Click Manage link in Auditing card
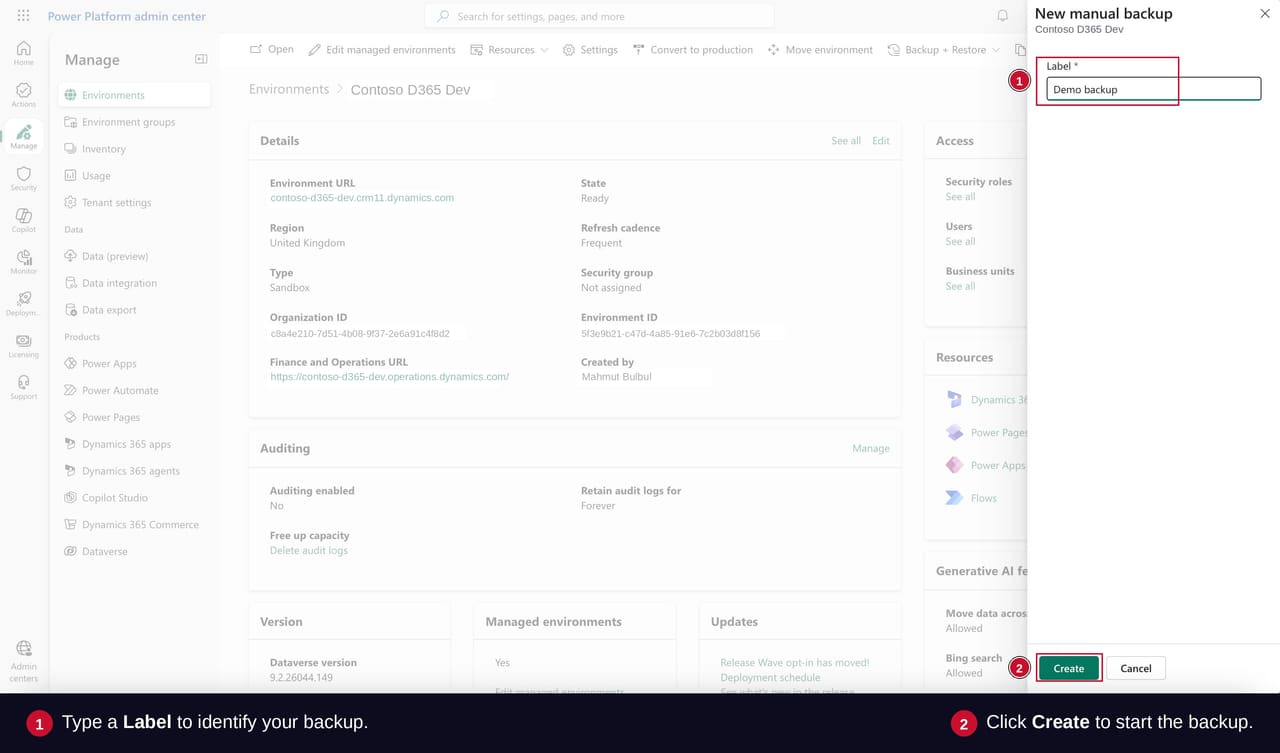1280x753 pixels. click(x=870, y=448)
